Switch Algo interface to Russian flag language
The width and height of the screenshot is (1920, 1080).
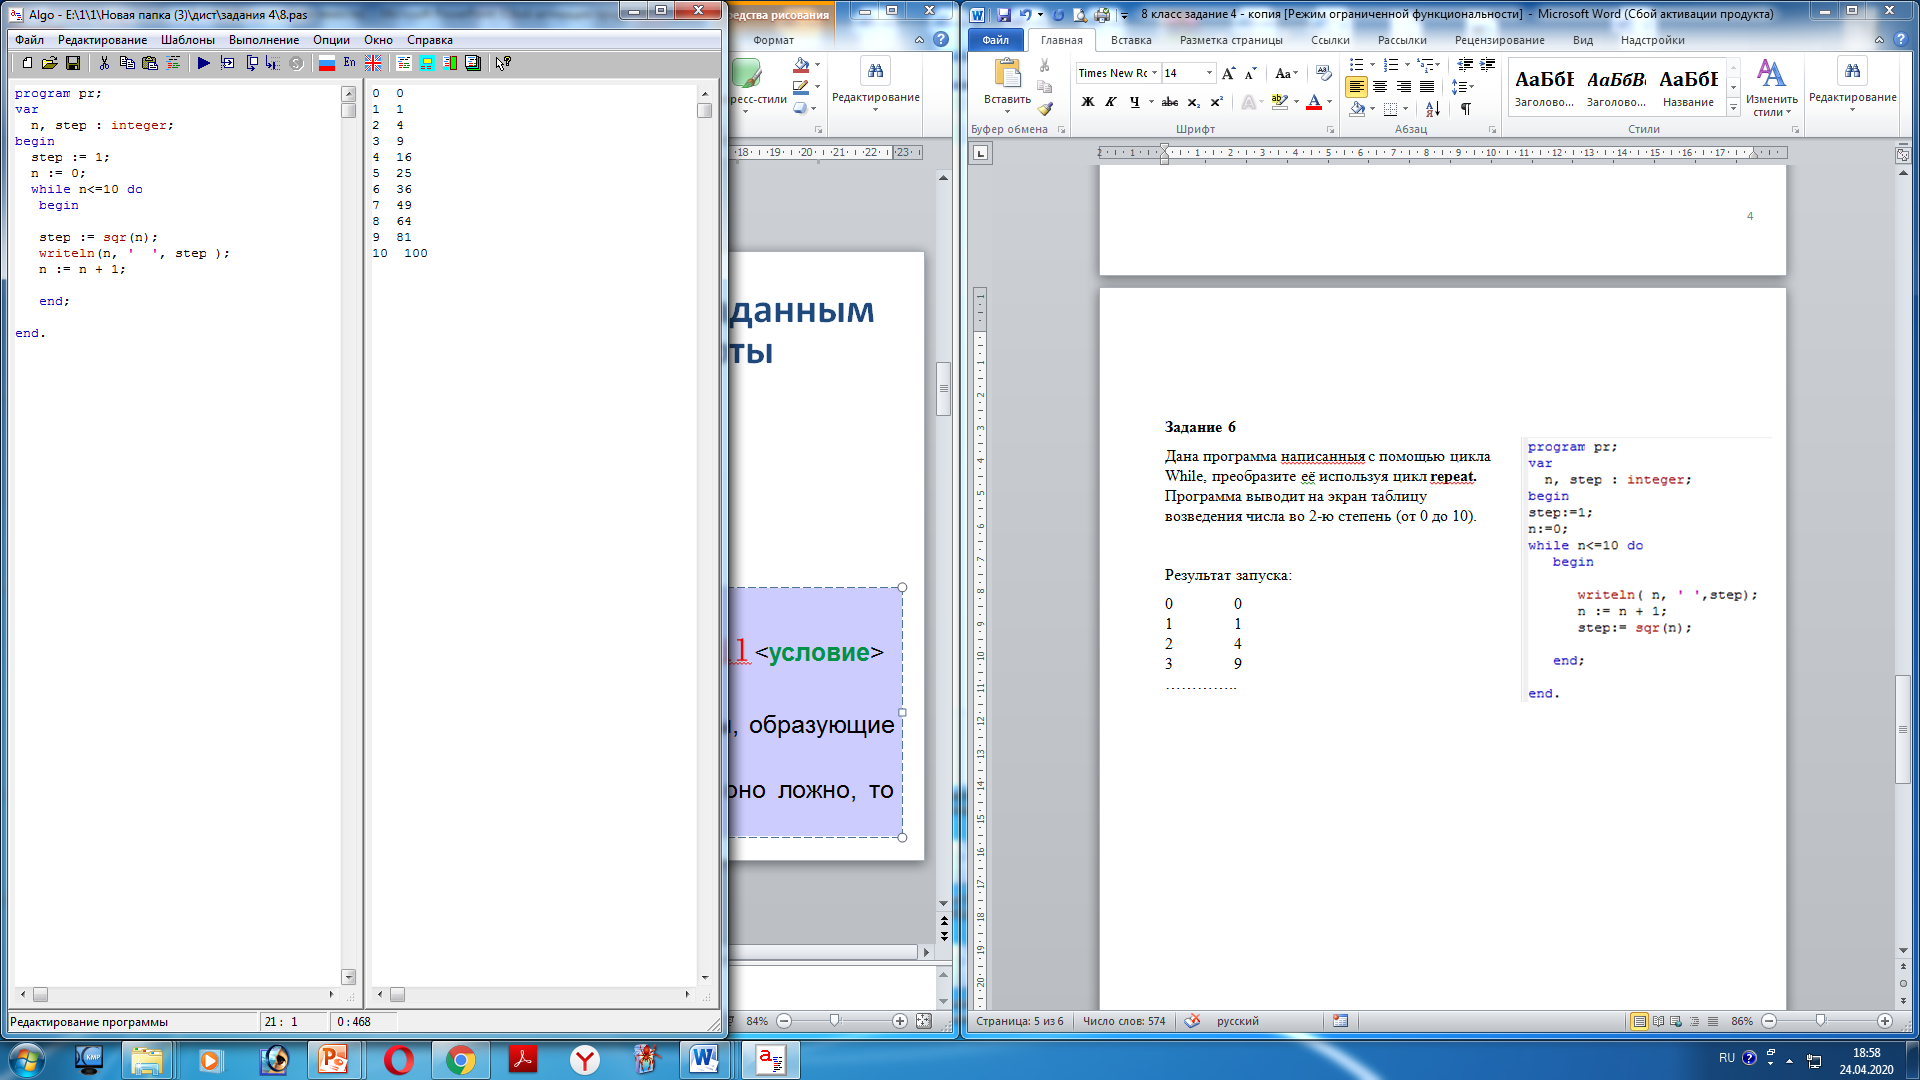click(x=327, y=63)
